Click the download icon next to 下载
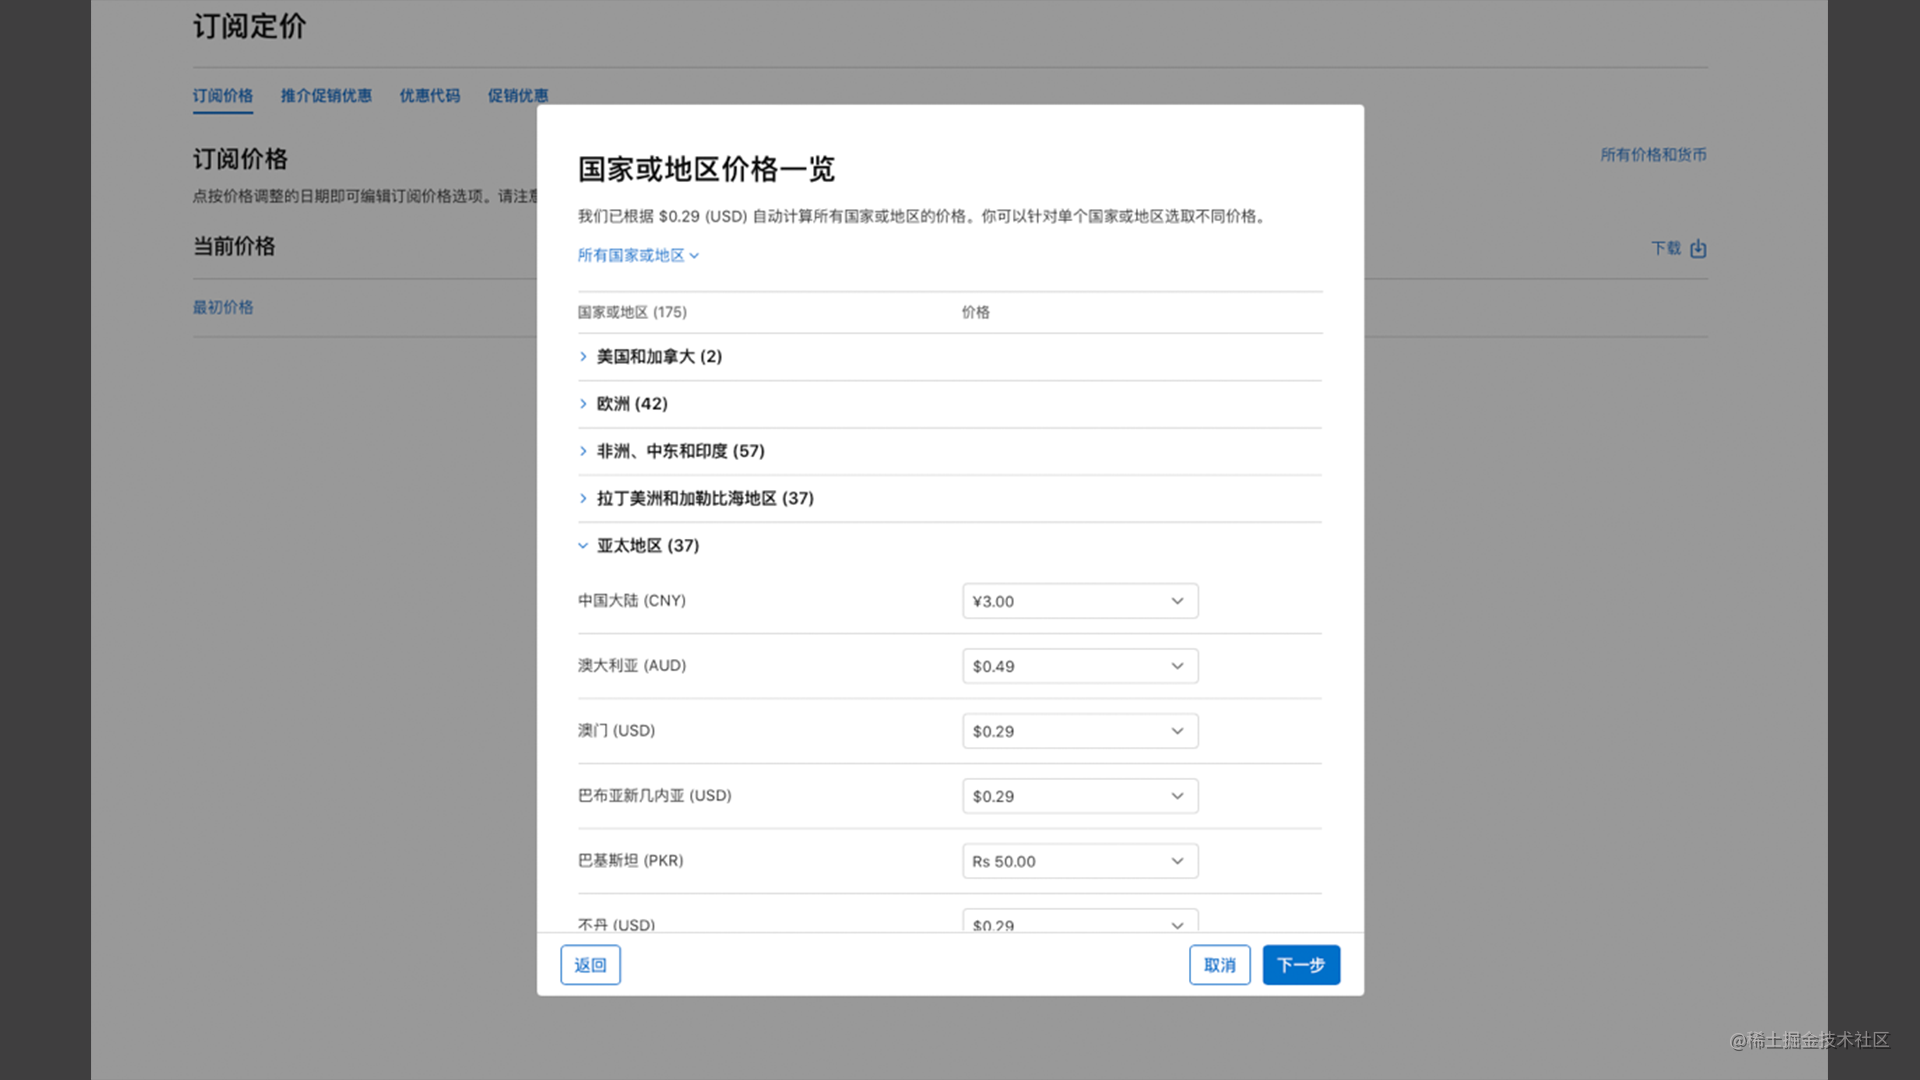Image resolution: width=1920 pixels, height=1080 pixels. coord(1698,248)
